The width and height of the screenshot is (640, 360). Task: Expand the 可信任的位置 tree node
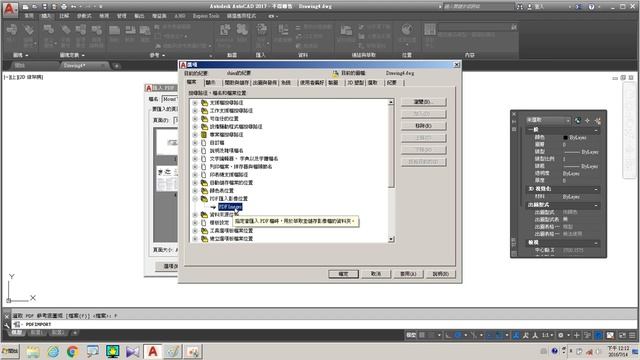195,119
